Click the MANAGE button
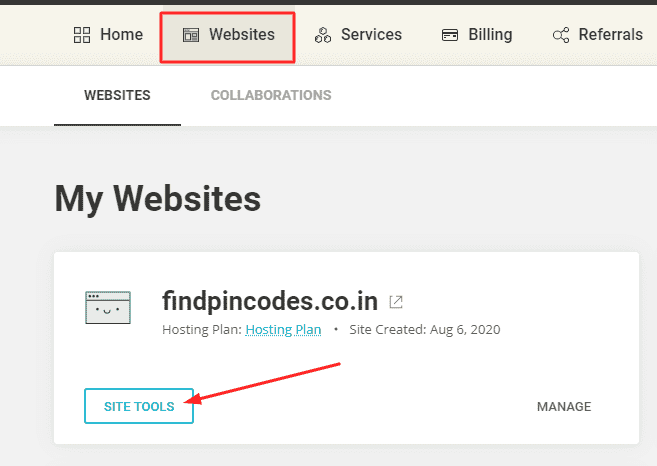The height and width of the screenshot is (466, 657). 564,406
